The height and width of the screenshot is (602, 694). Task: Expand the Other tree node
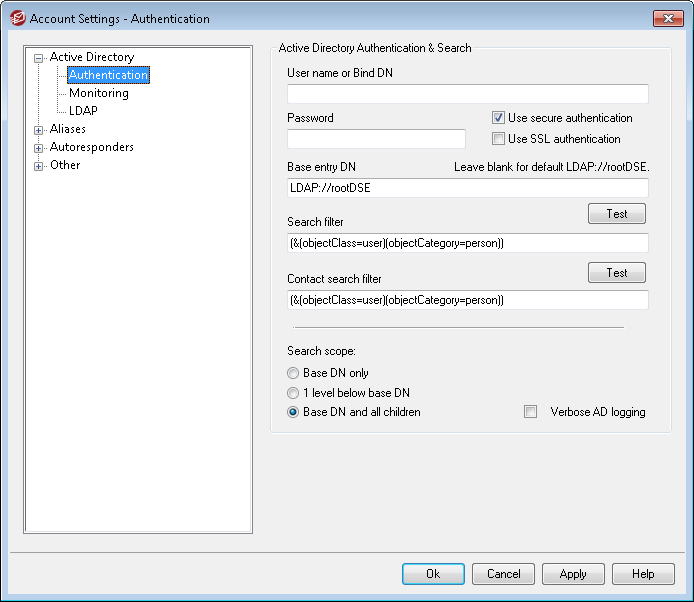(x=39, y=166)
